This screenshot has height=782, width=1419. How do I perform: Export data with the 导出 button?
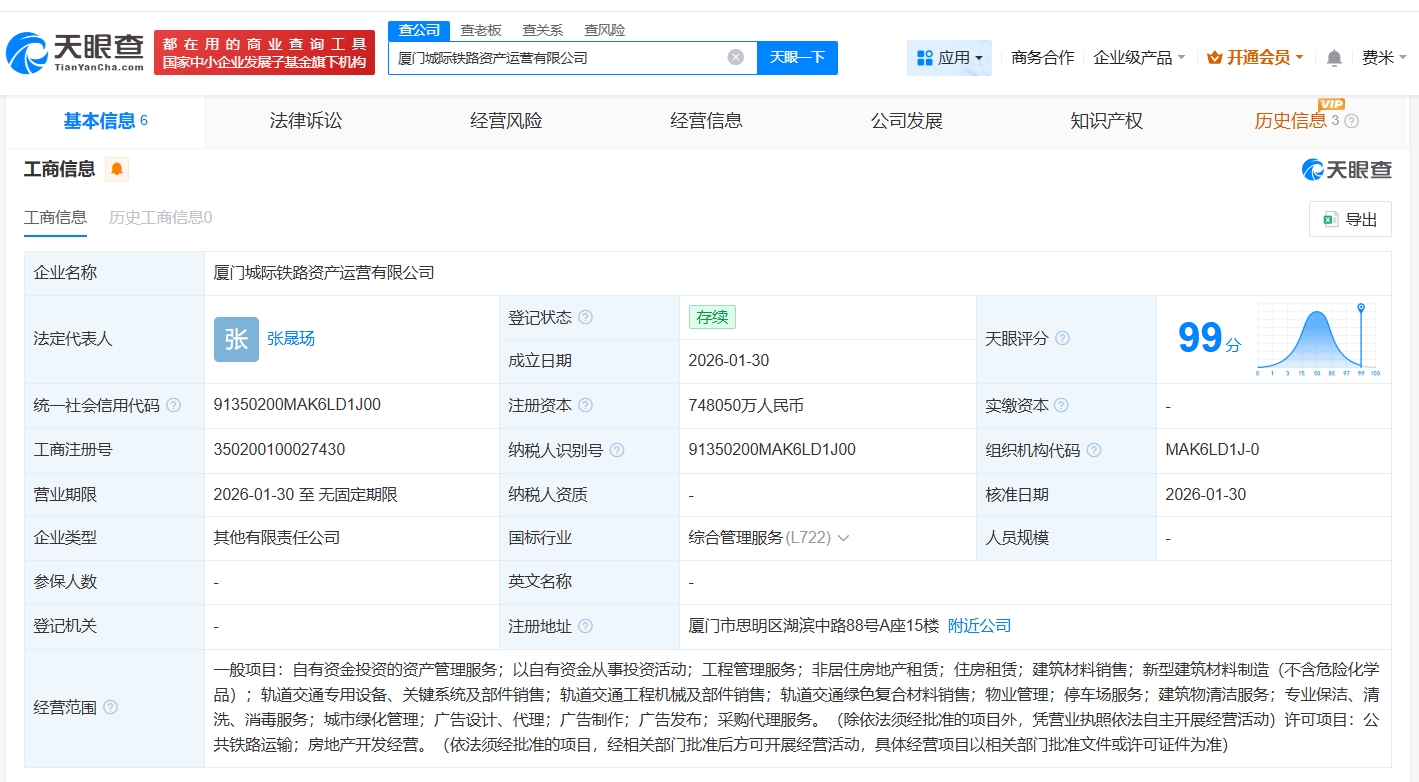[x=1350, y=220]
